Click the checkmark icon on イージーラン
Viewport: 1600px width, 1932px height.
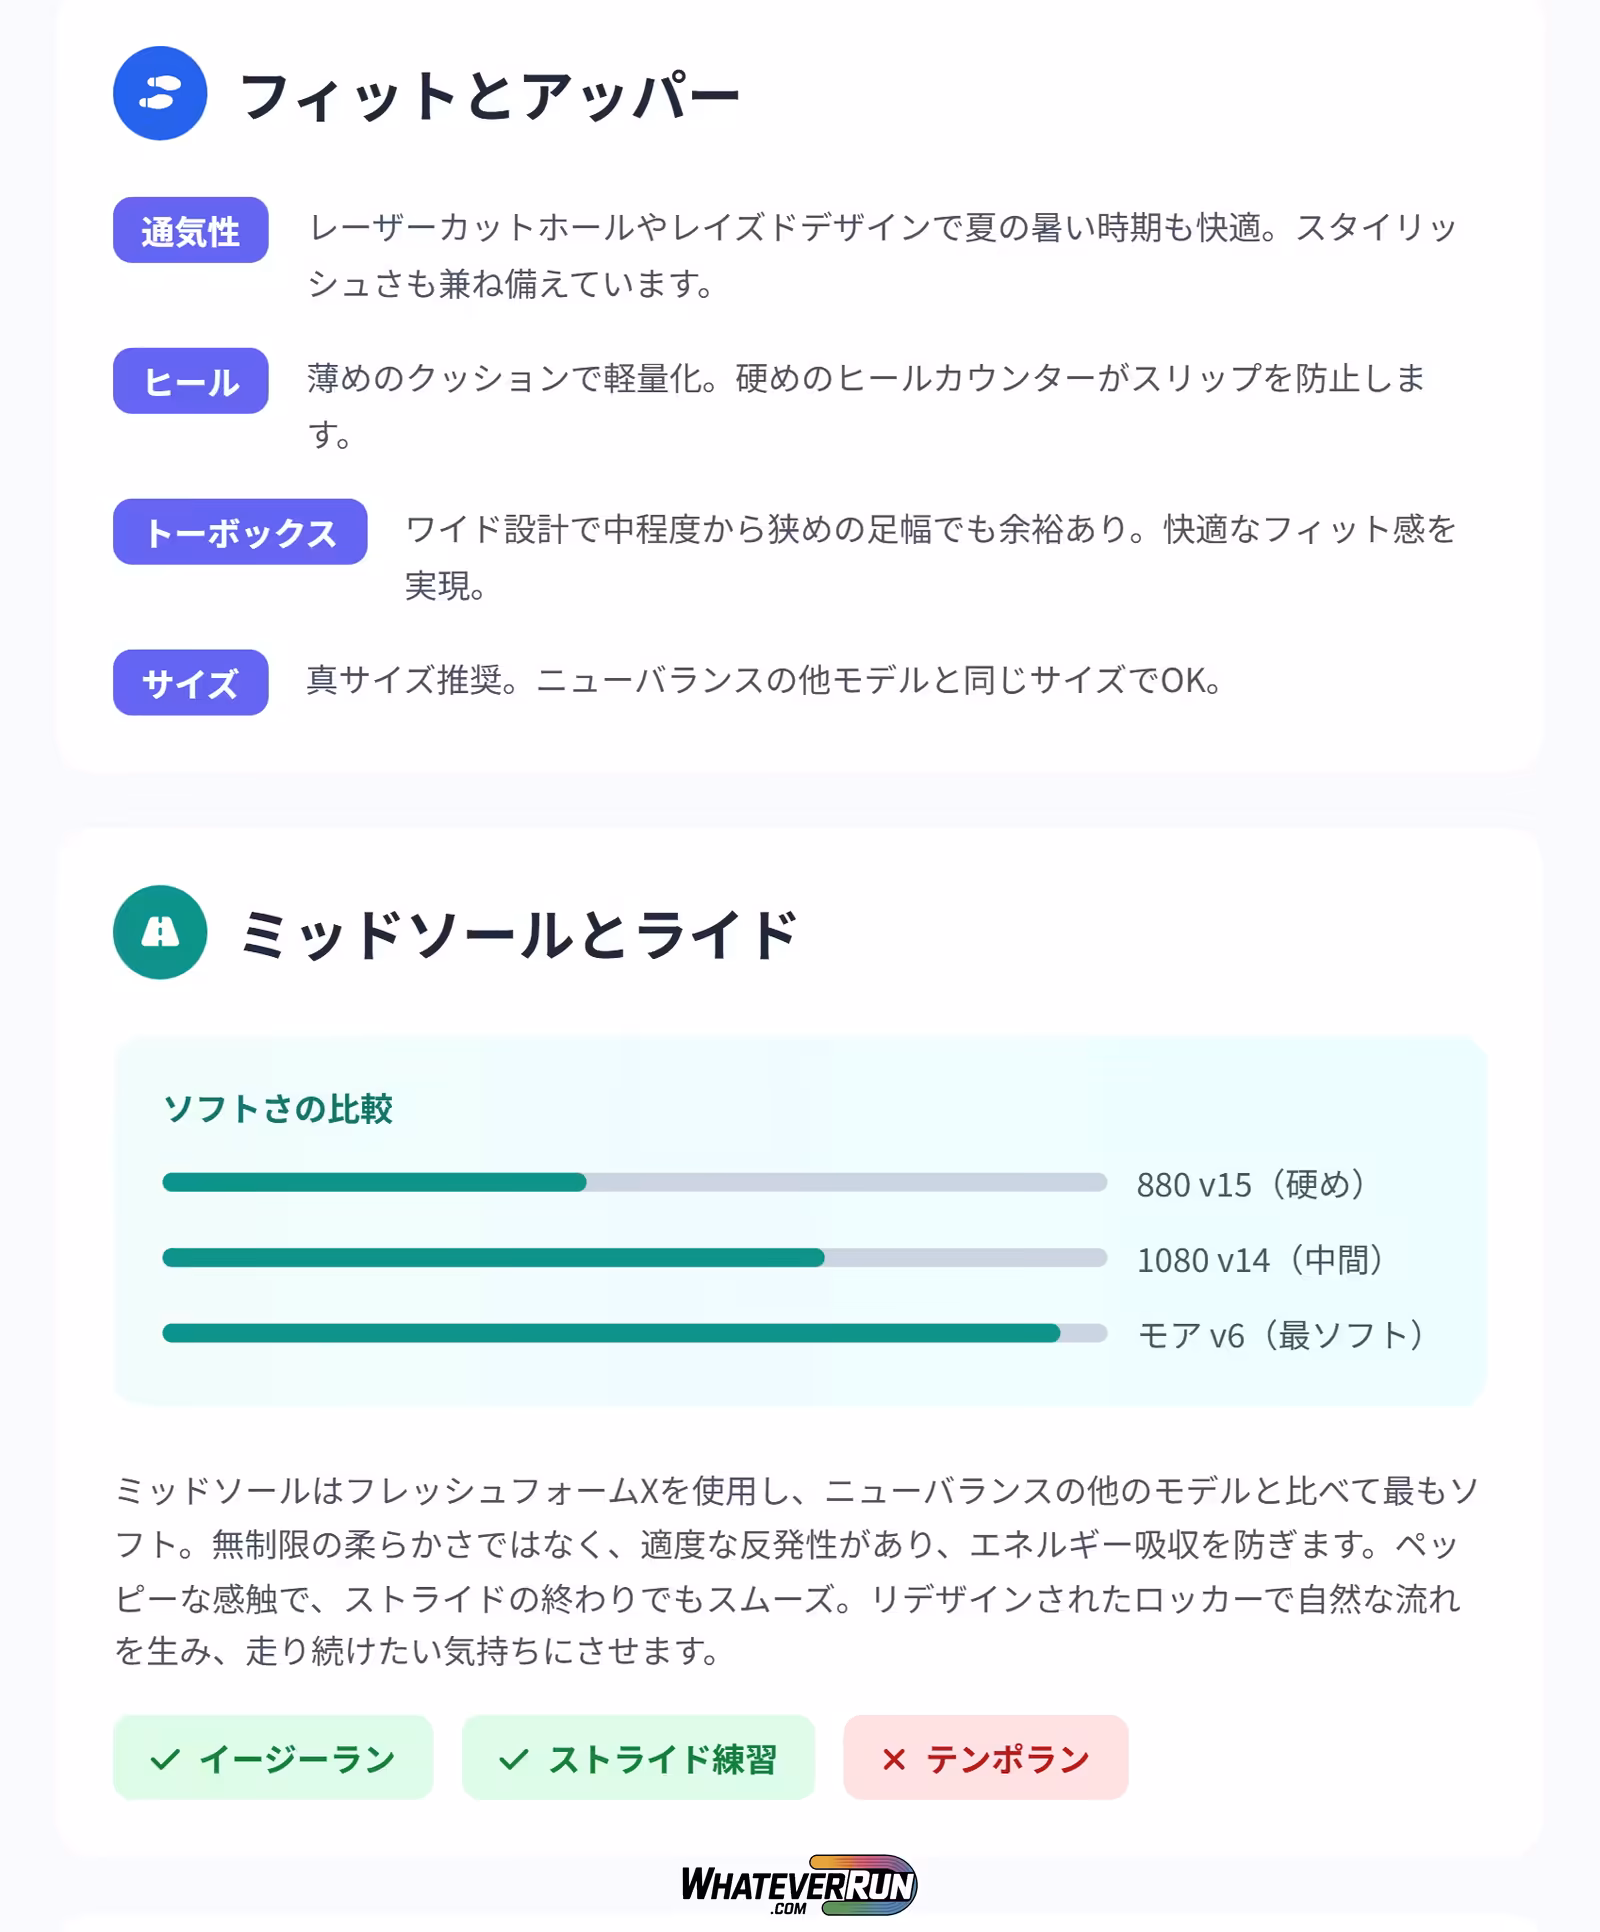pos(165,1759)
